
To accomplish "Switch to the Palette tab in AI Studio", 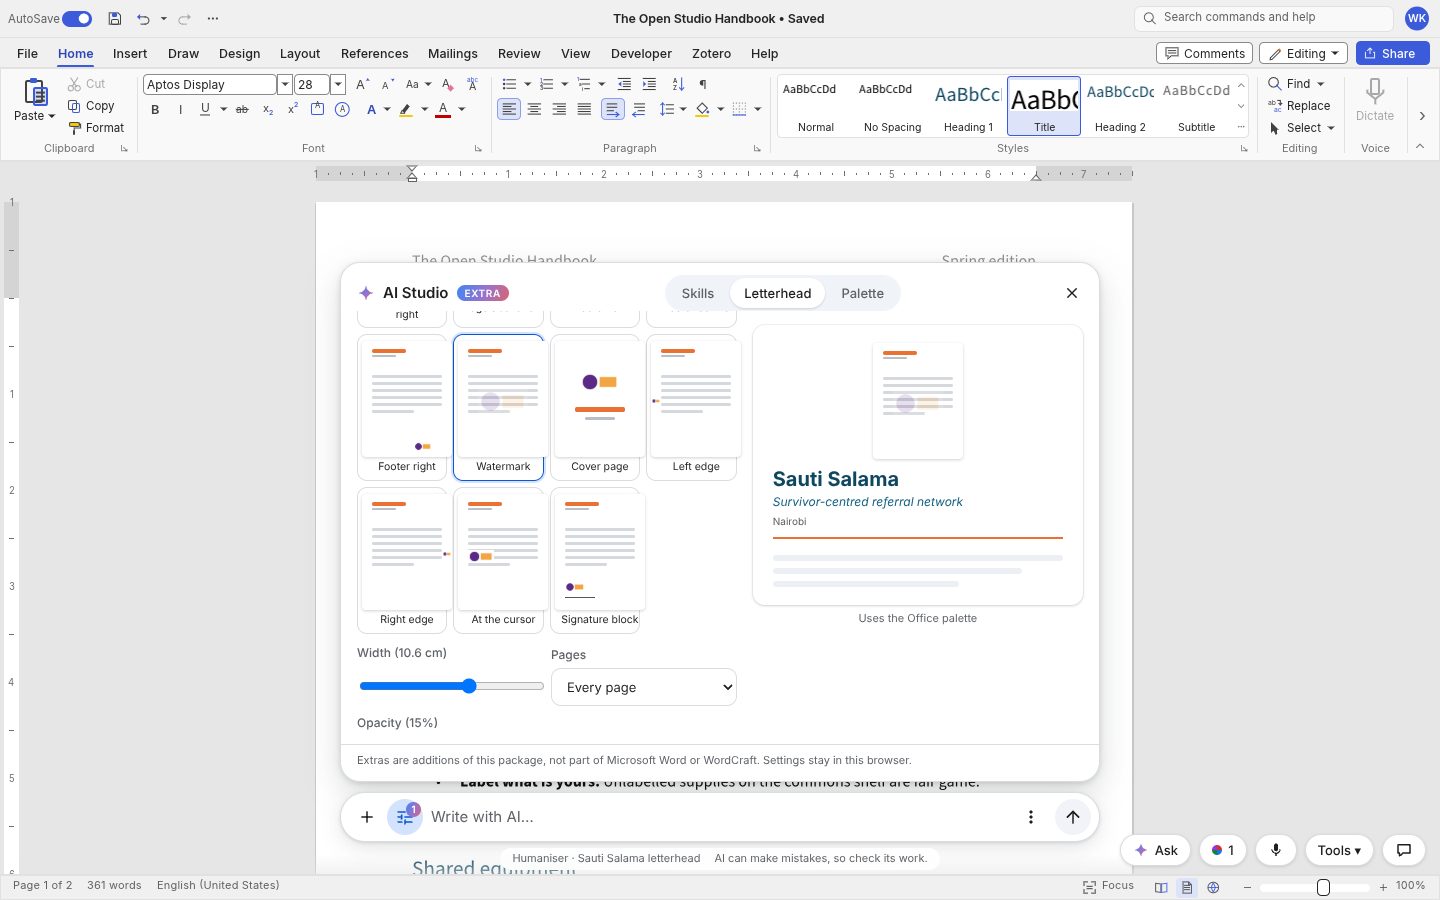I will pyautogui.click(x=862, y=293).
